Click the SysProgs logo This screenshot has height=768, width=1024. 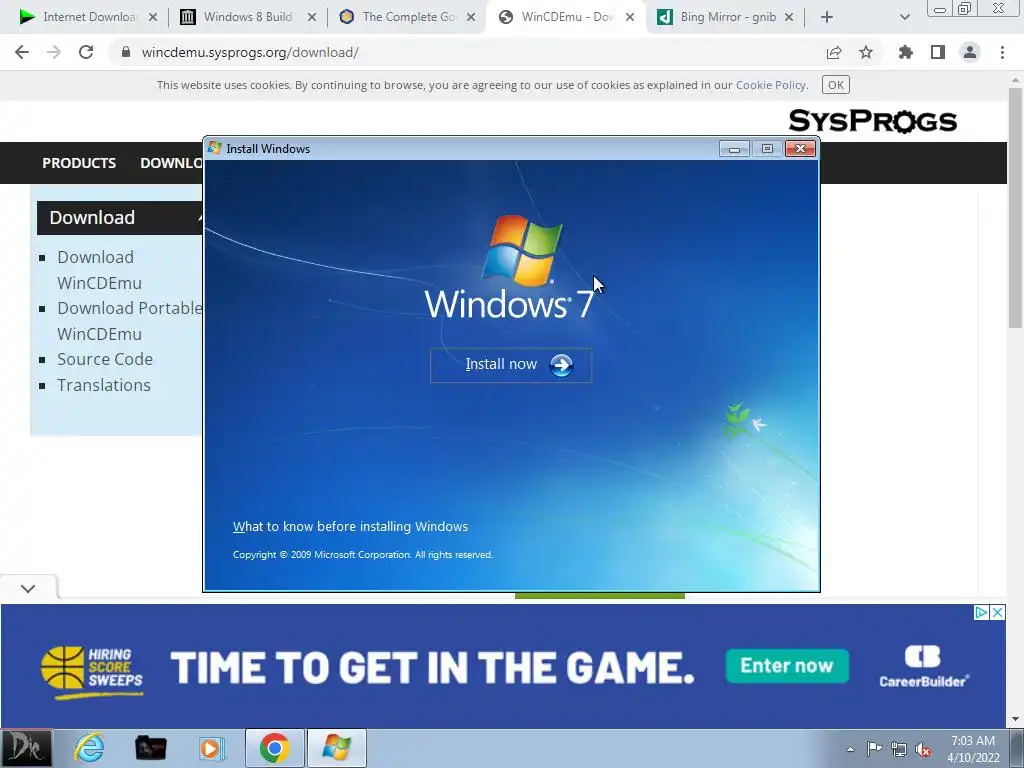pyautogui.click(x=872, y=121)
